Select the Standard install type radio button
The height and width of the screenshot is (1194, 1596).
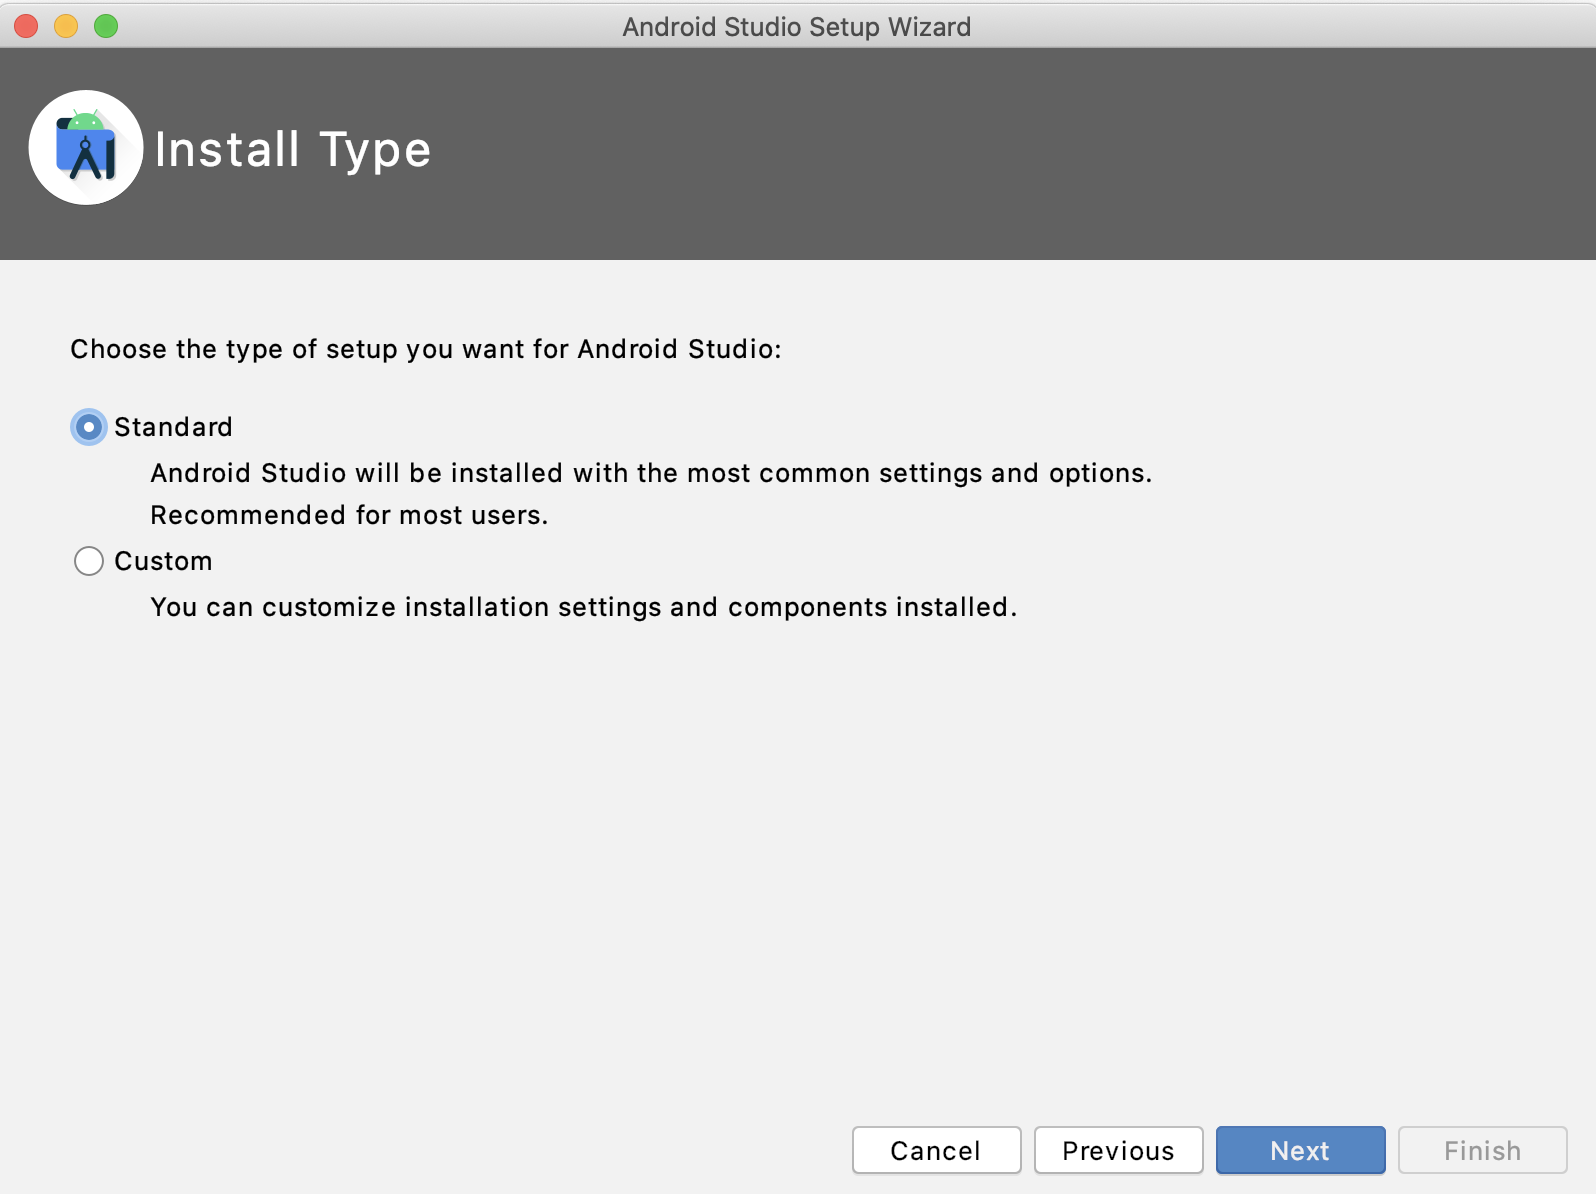(x=89, y=427)
